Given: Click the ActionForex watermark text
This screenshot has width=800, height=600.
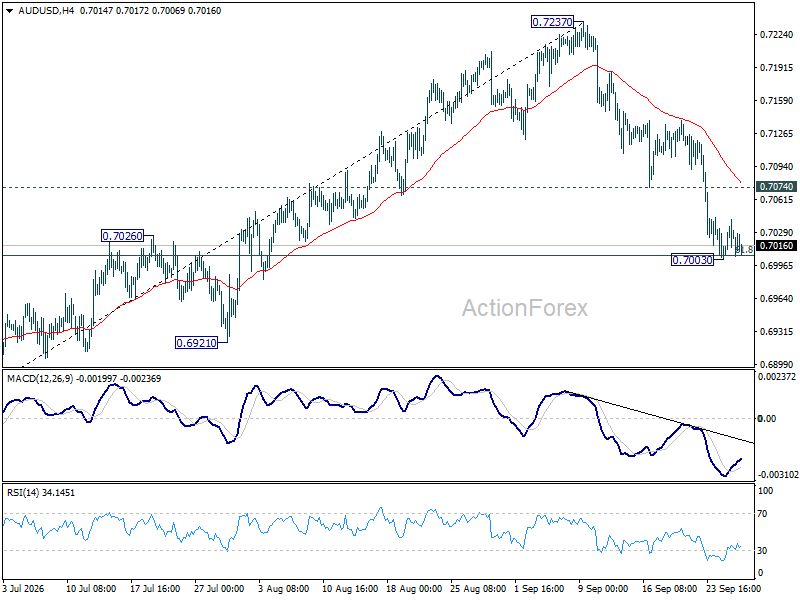Looking at the screenshot, I should tap(524, 308).
